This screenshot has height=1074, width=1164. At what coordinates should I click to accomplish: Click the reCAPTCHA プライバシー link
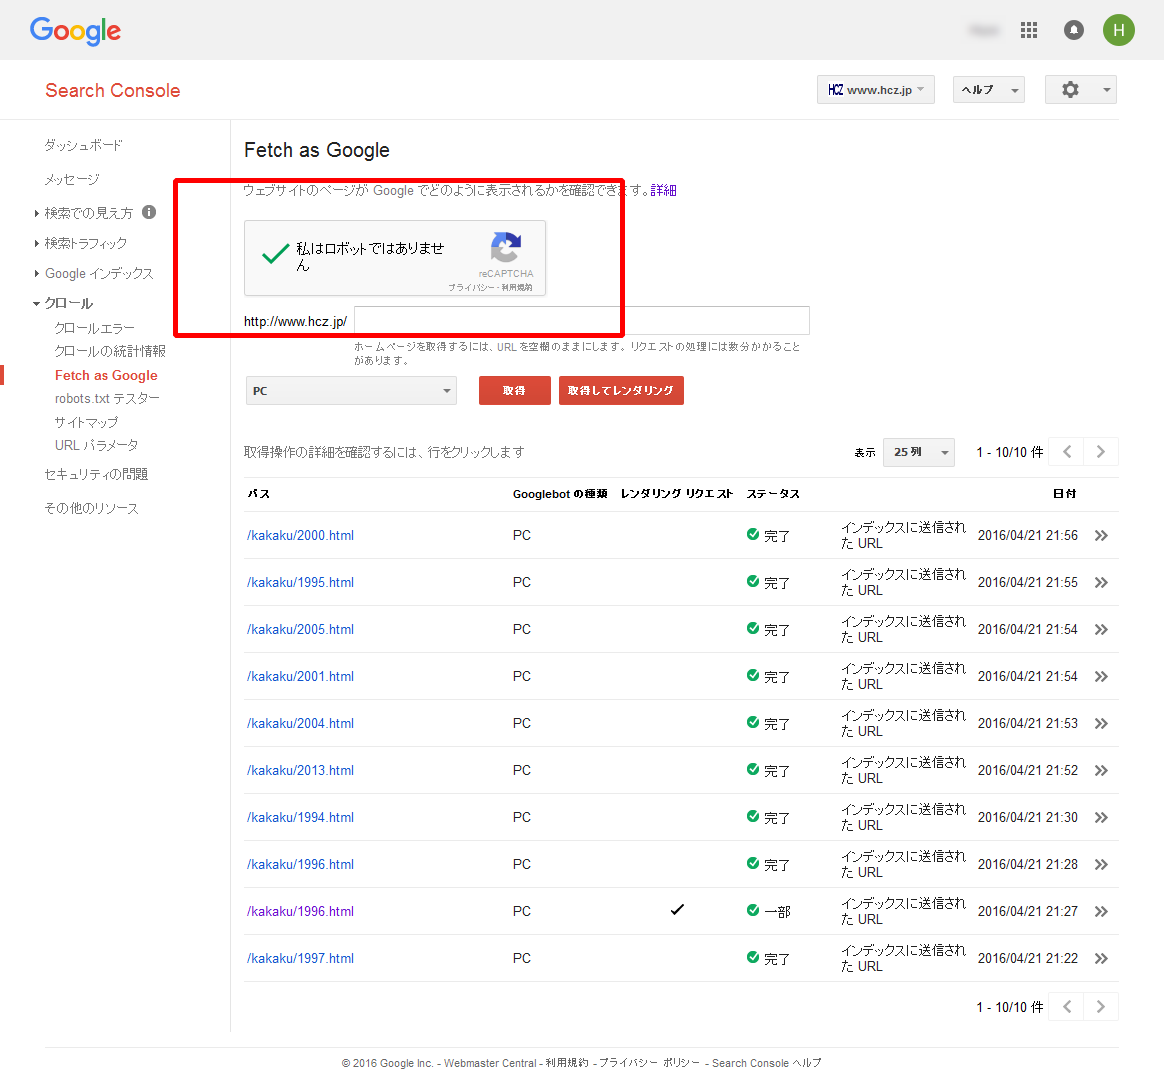coord(471,287)
